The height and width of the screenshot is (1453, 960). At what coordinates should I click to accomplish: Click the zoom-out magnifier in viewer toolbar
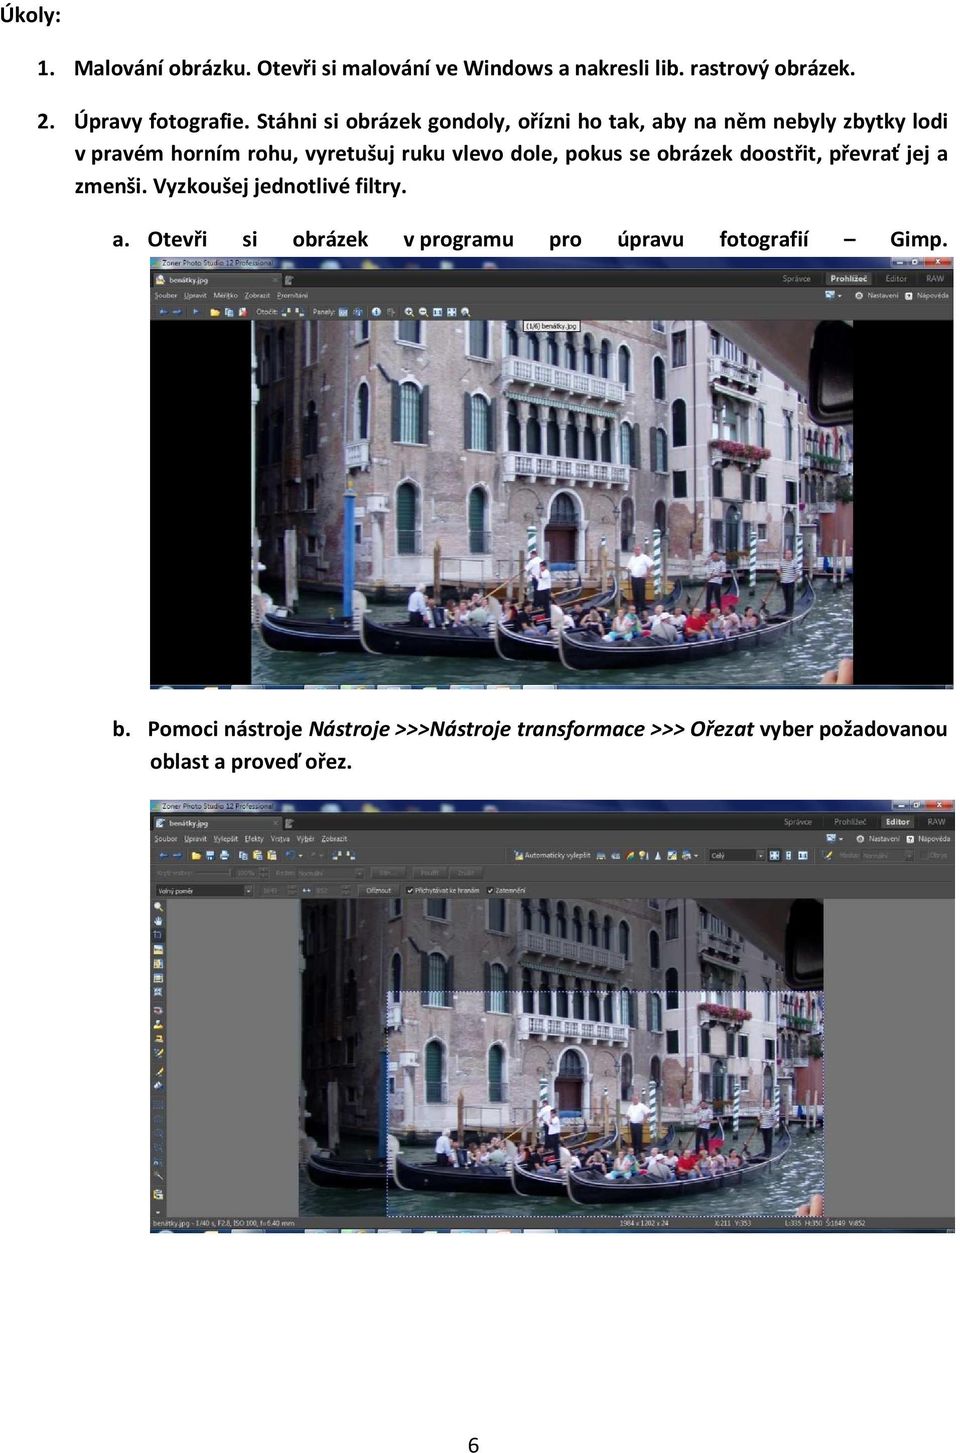click(423, 312)
